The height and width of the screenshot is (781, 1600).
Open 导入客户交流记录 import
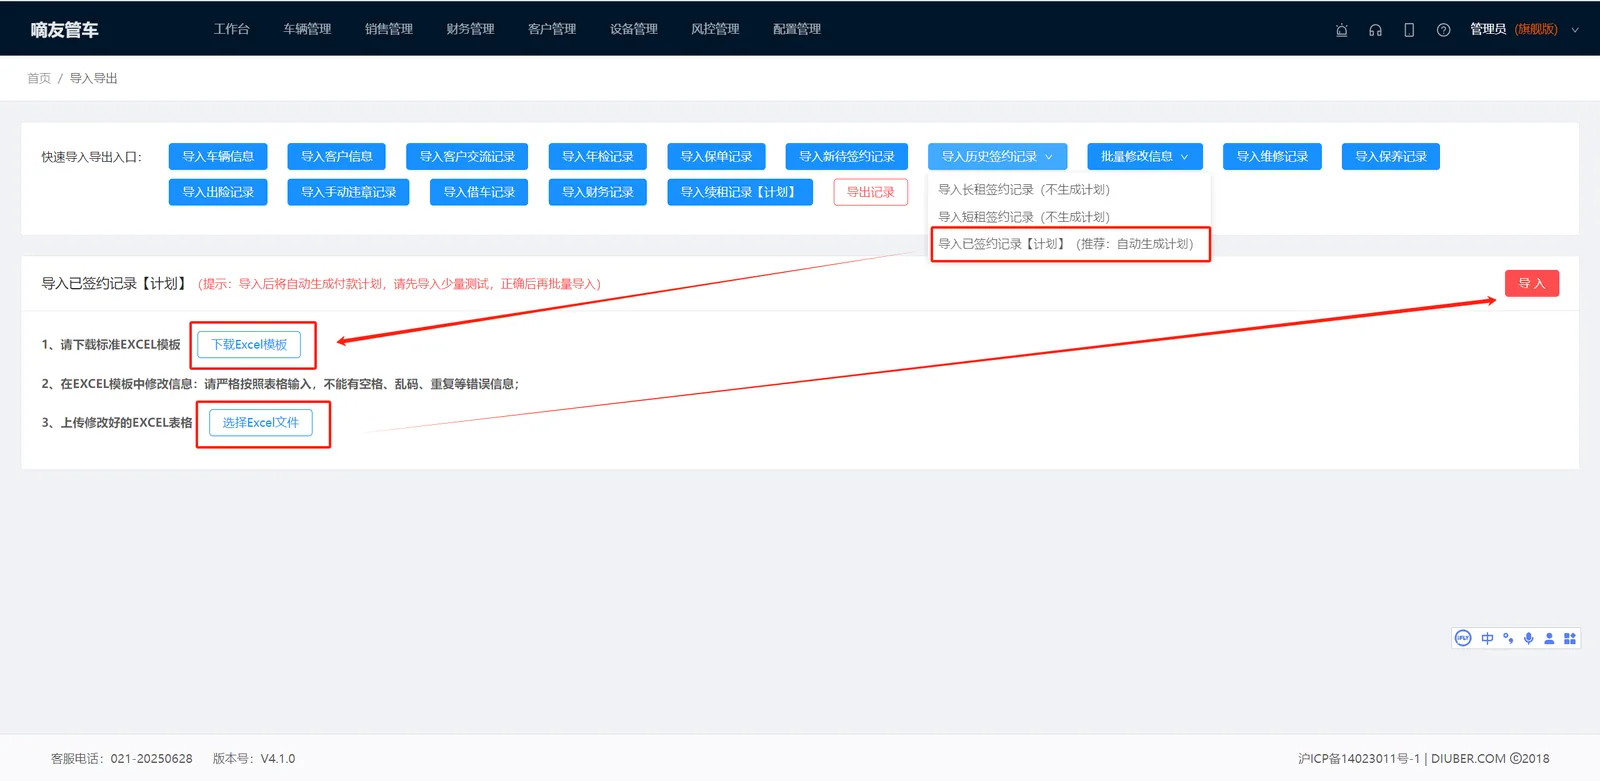point(467,156)
